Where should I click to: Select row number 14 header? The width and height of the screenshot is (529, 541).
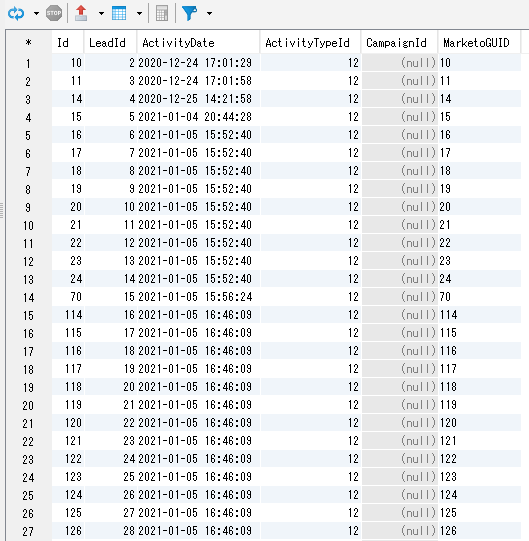pos(29,297)
